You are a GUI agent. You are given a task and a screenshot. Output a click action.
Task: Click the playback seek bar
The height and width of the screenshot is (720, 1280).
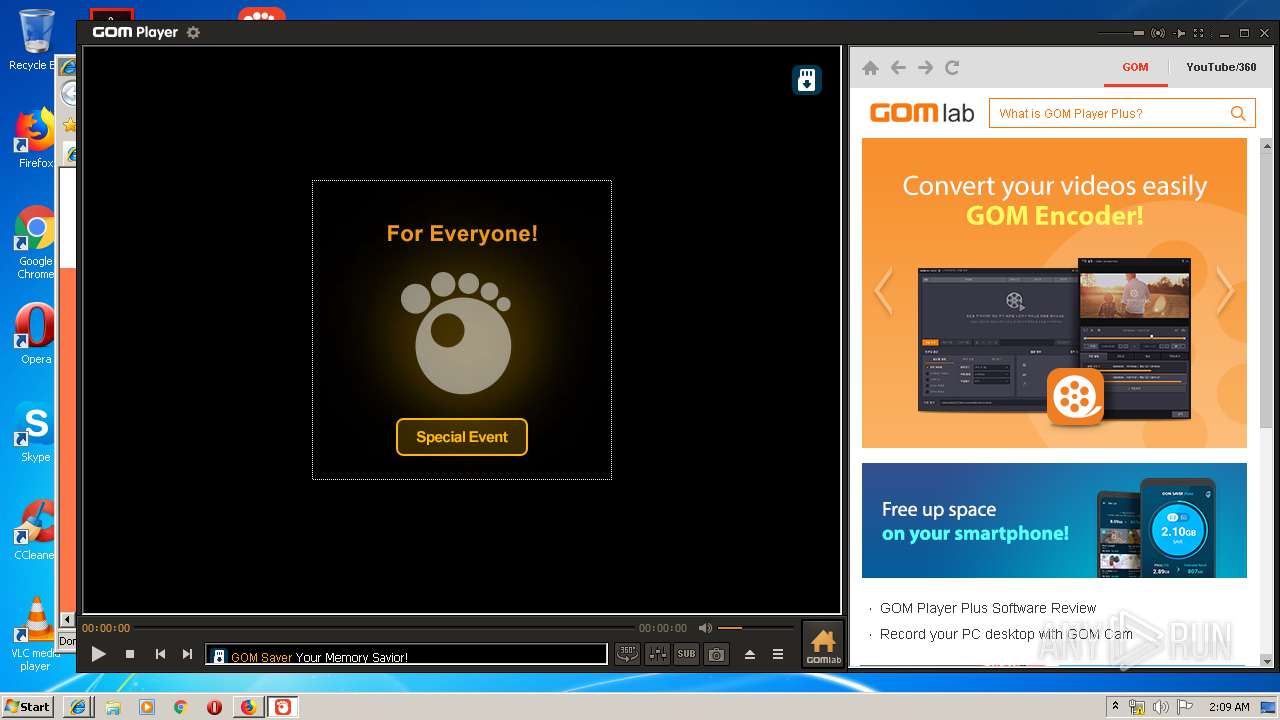click(x=384, y=628)
